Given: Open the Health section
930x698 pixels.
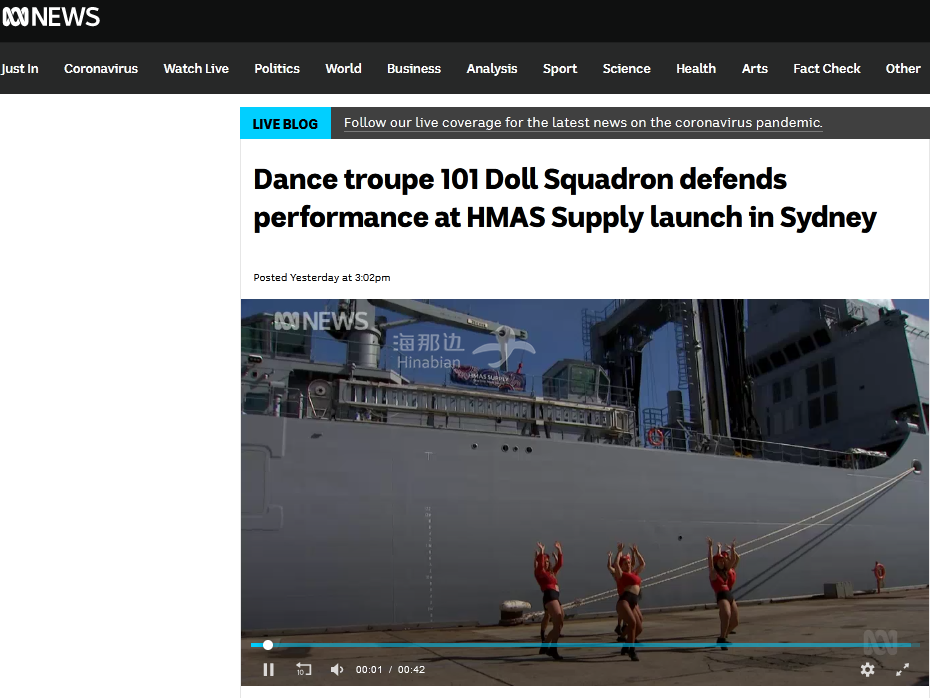Looking at the screenshot, I should (696, 68).
